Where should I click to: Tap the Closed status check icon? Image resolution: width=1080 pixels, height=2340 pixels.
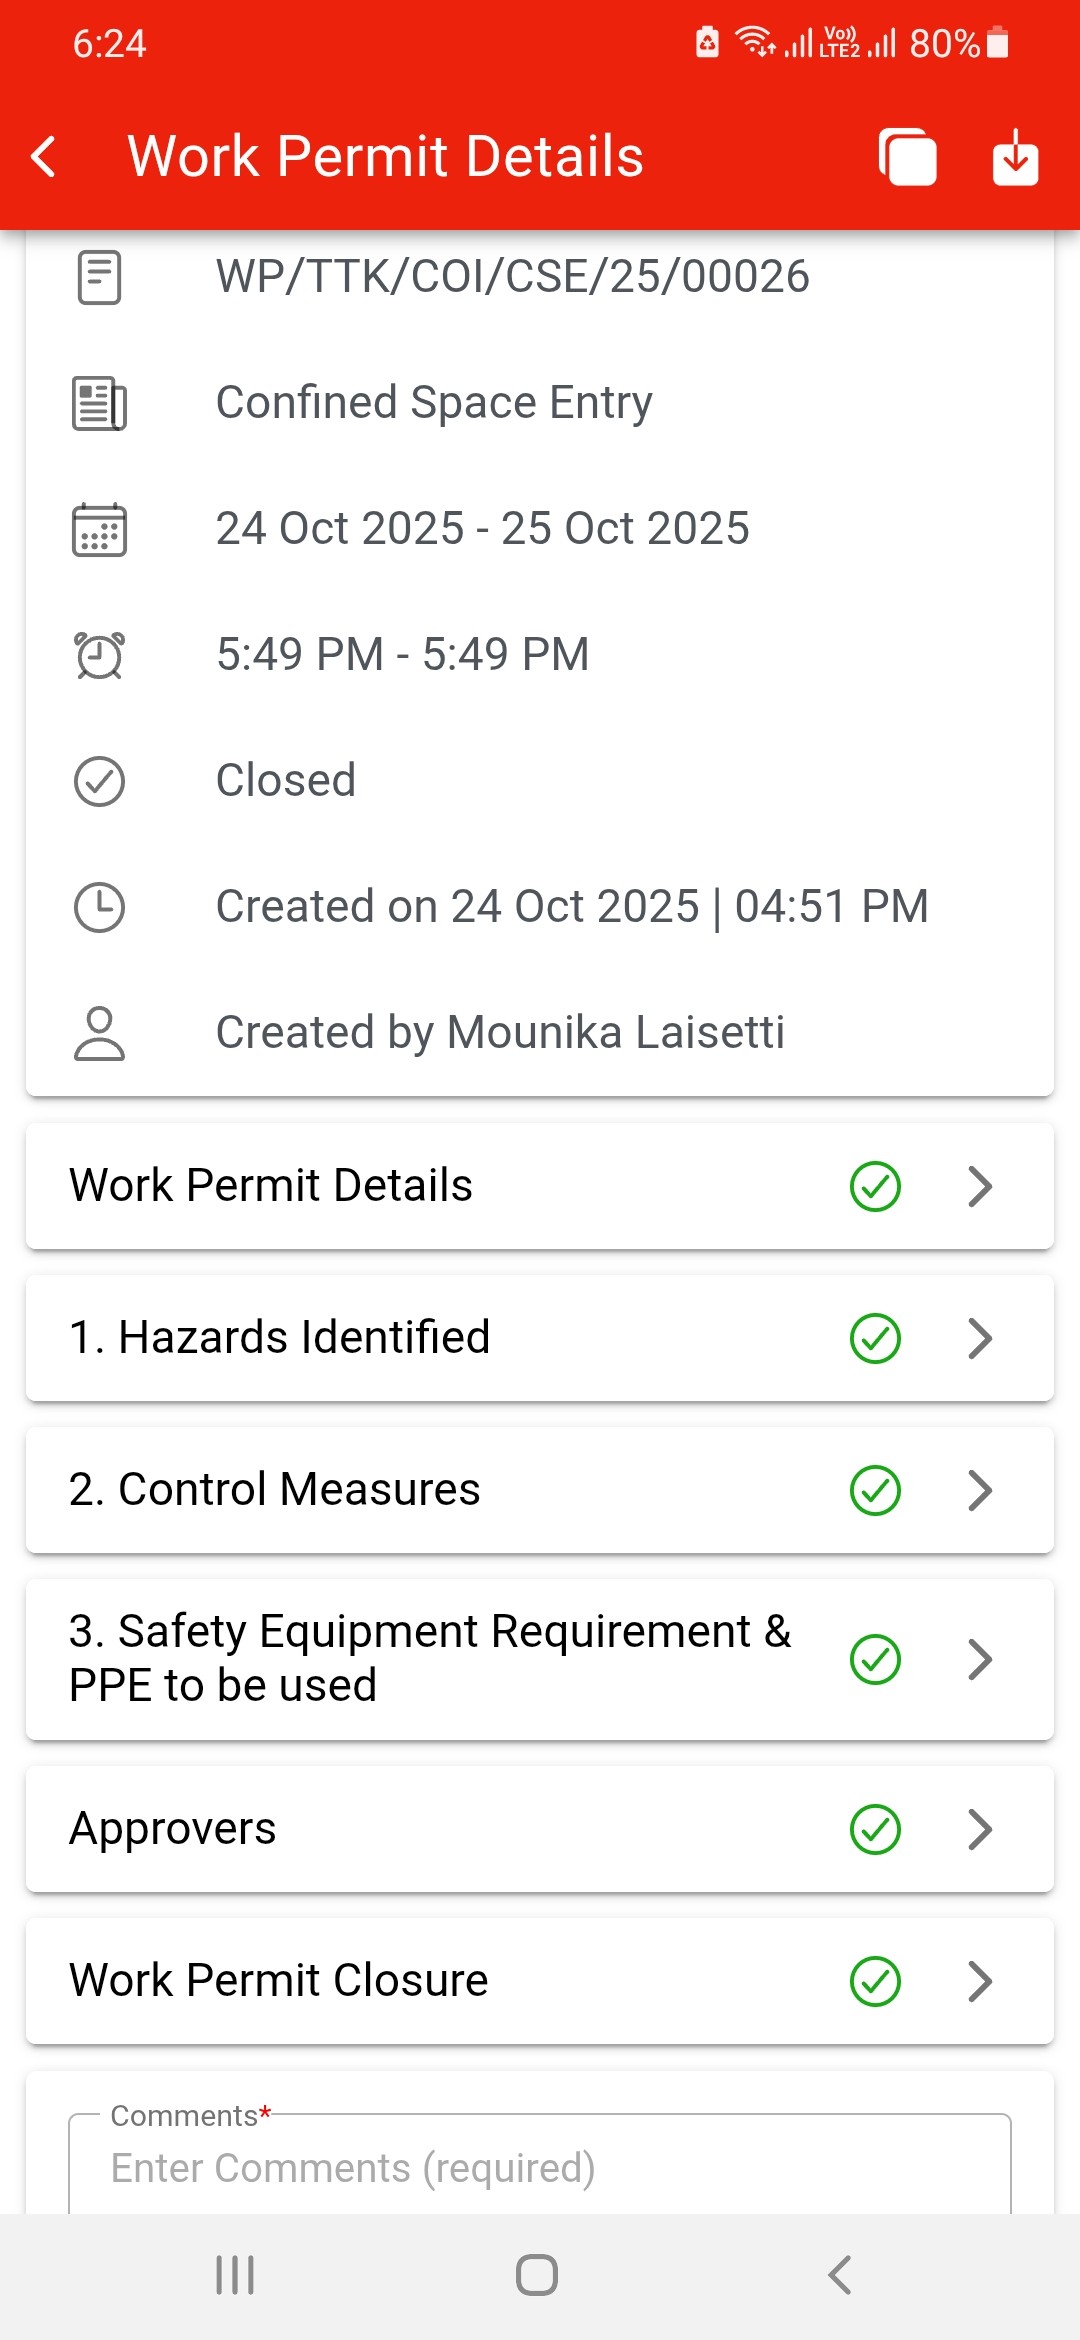tap(99, 781)
